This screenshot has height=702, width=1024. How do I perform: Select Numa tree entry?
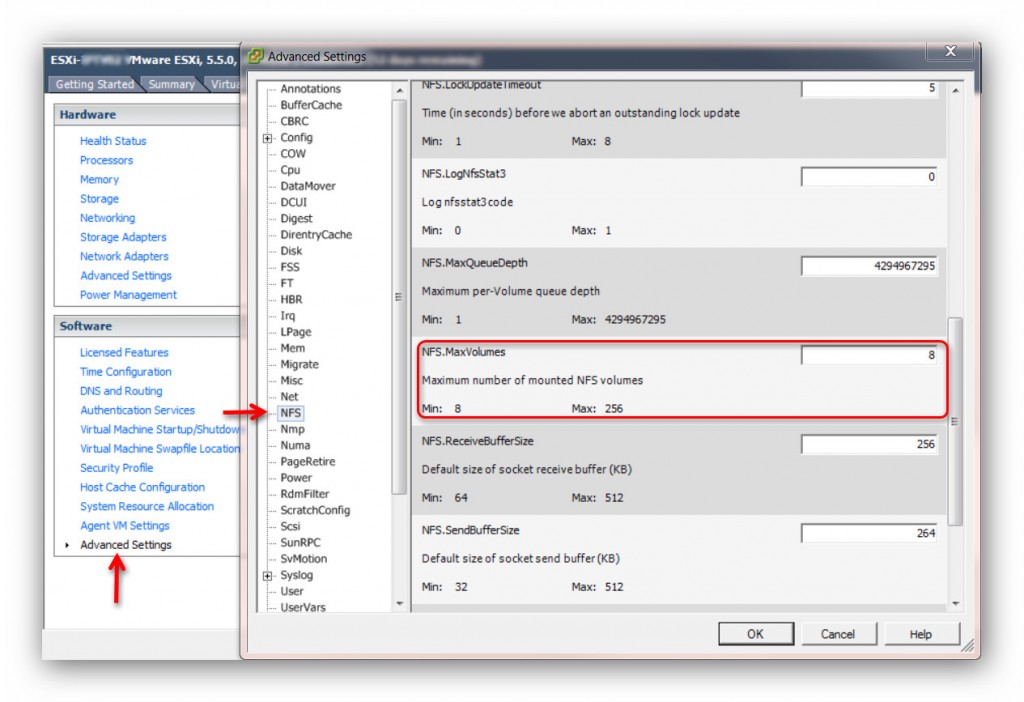pyautogui.click(x=295, y=445)
